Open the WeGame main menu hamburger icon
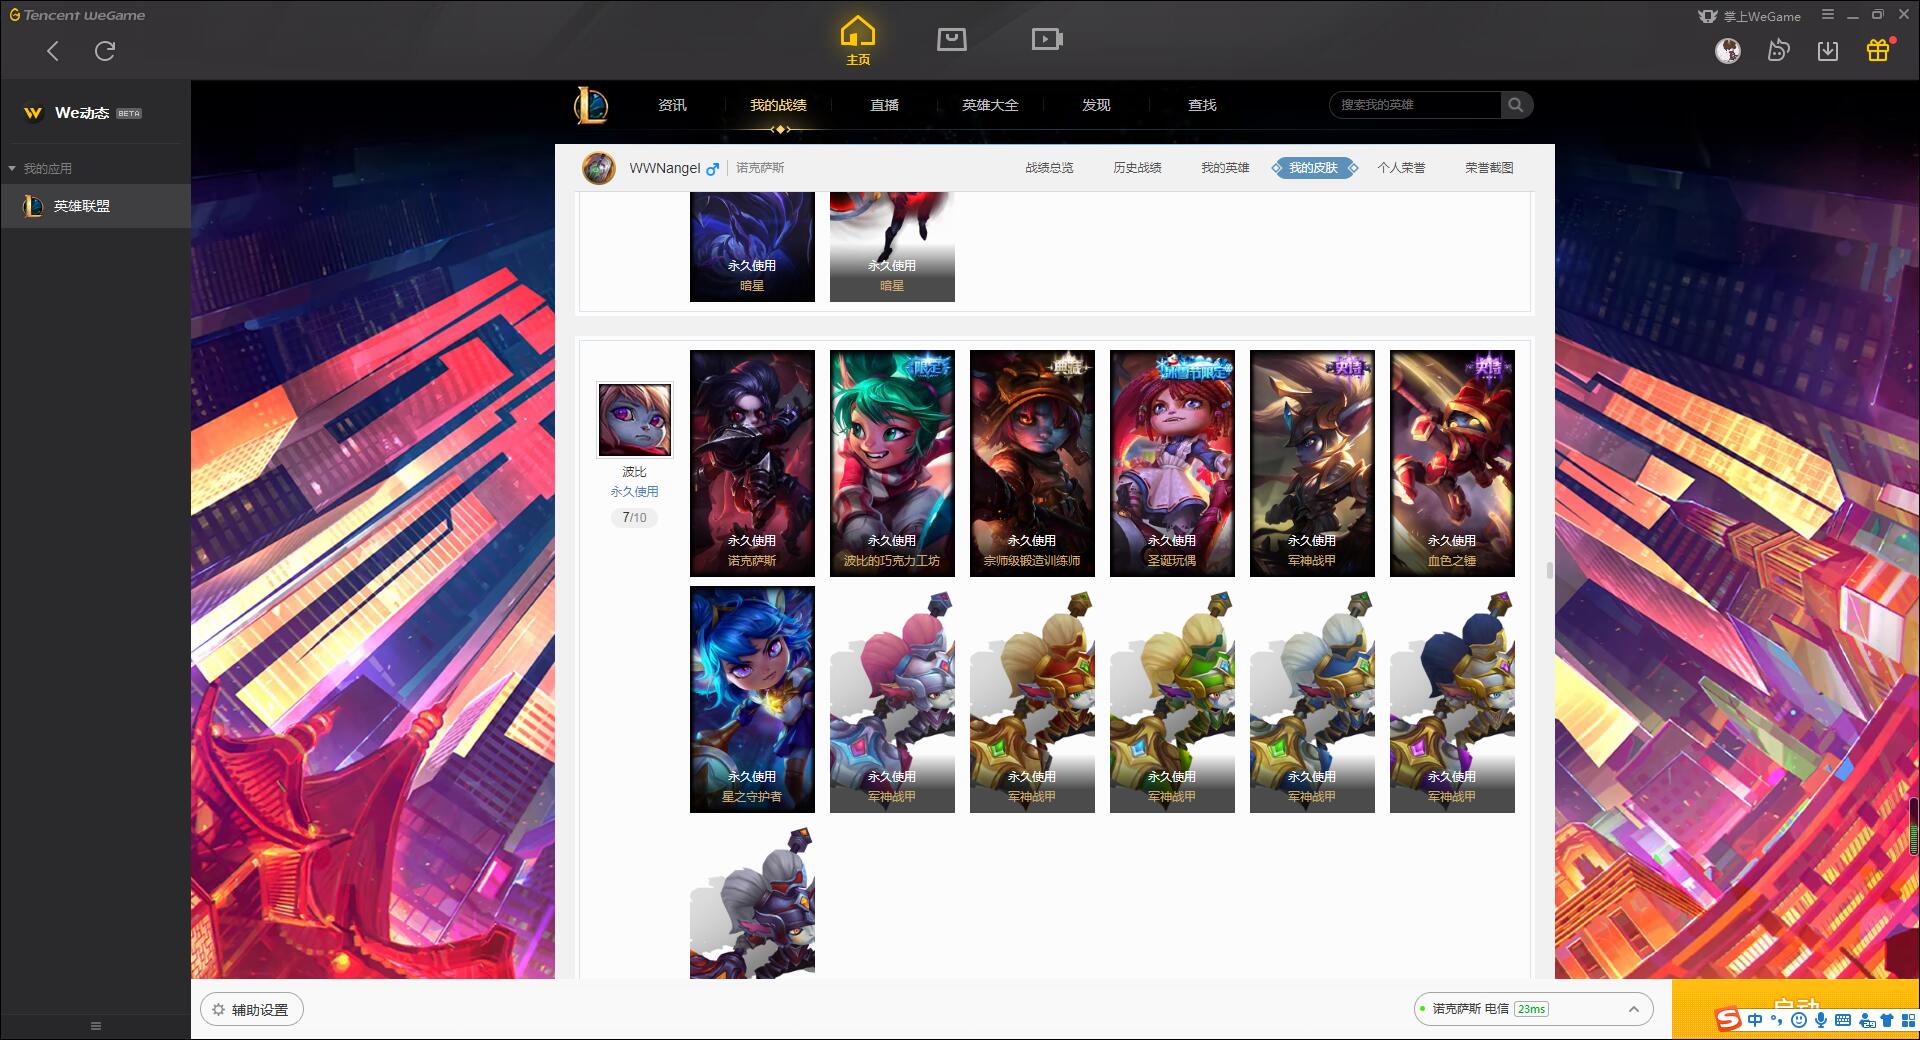Screen dimensions: 1920x1040 coord(1828,15)
